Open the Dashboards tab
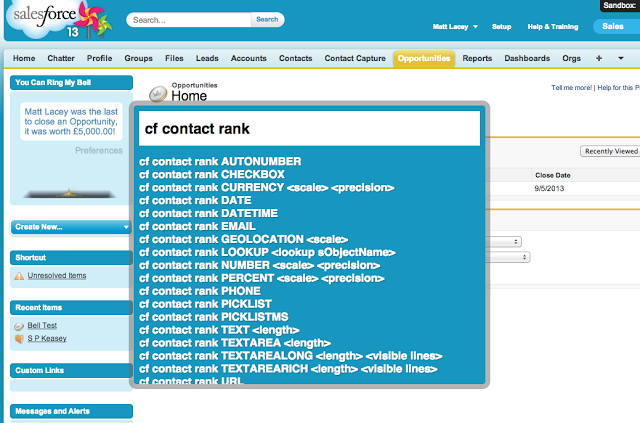The image size is (640, 423). click(x=526, y=59)
